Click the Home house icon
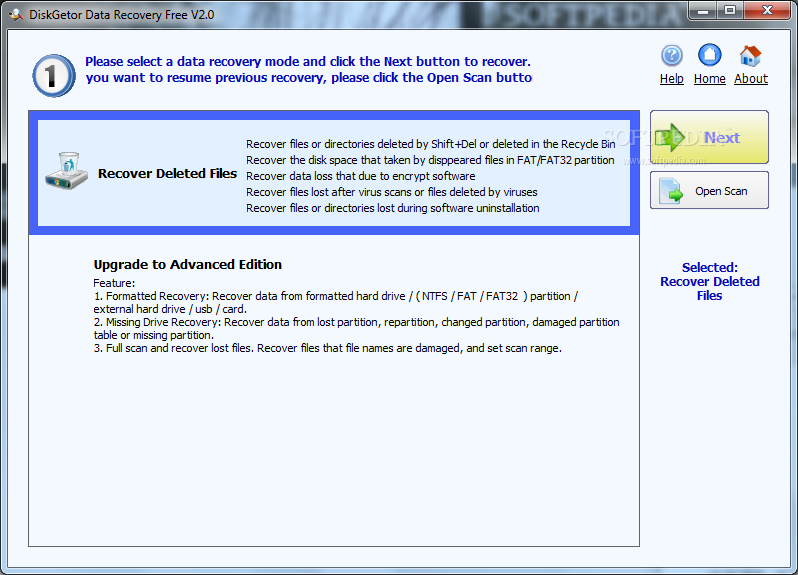This screenshot has height=575, width=798. click(x=710, y=55)
